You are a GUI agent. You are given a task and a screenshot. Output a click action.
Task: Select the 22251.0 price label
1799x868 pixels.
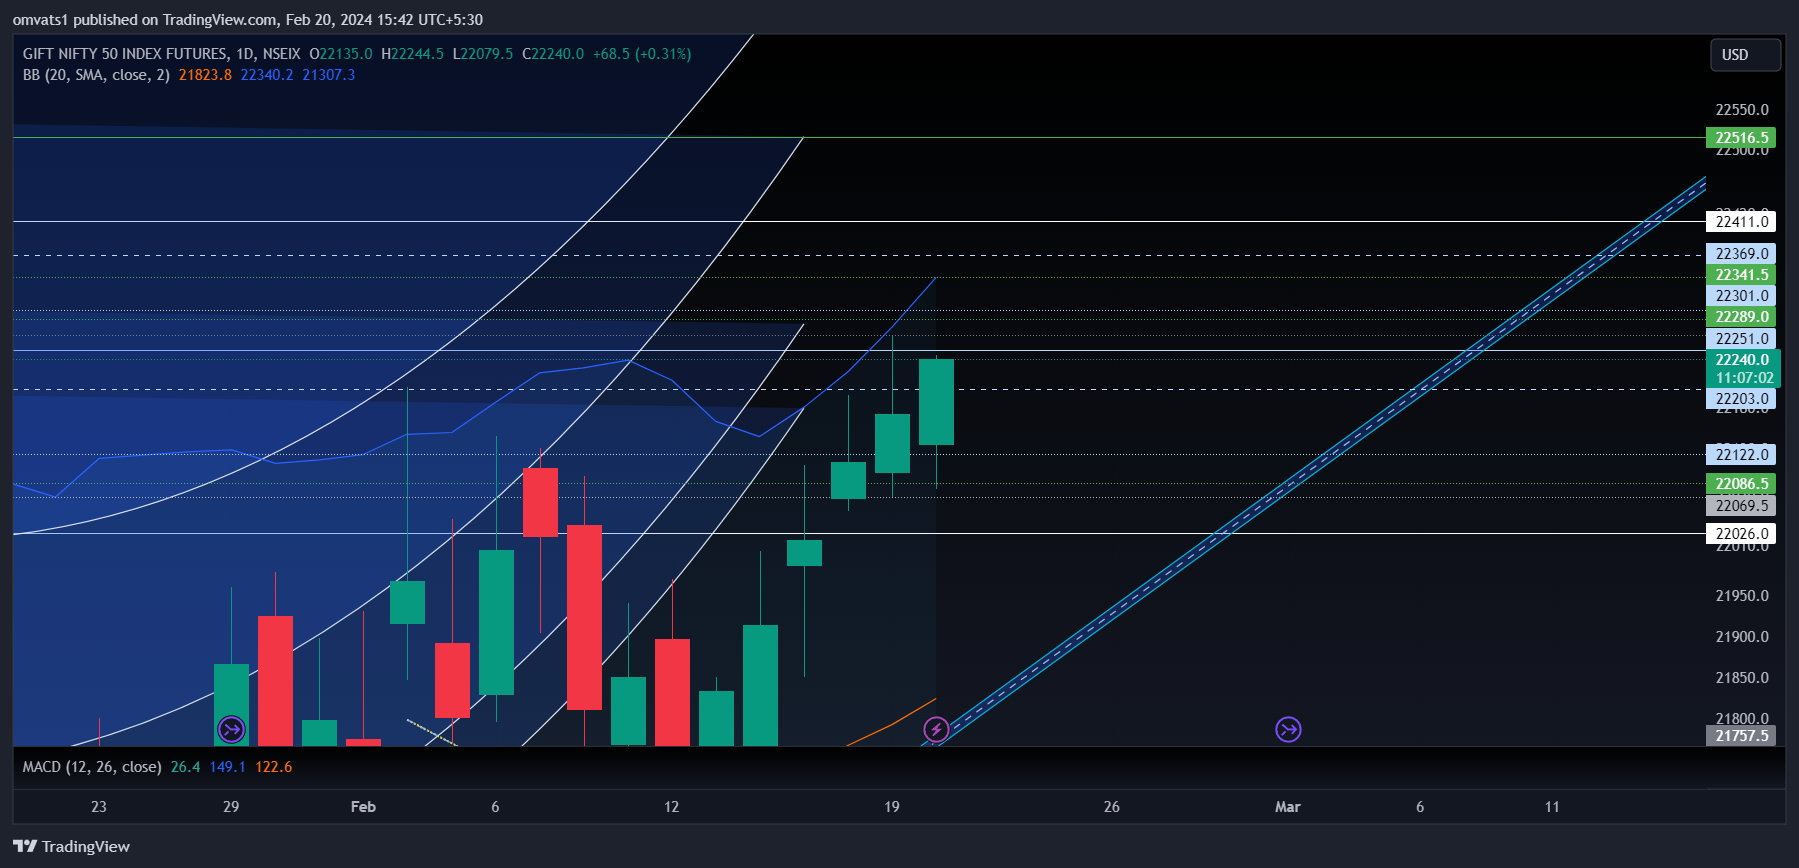1741,339
